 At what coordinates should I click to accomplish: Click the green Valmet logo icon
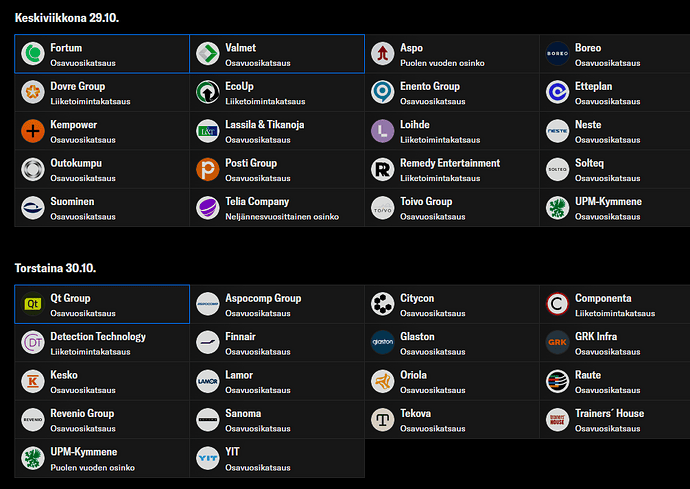(208, 54)
